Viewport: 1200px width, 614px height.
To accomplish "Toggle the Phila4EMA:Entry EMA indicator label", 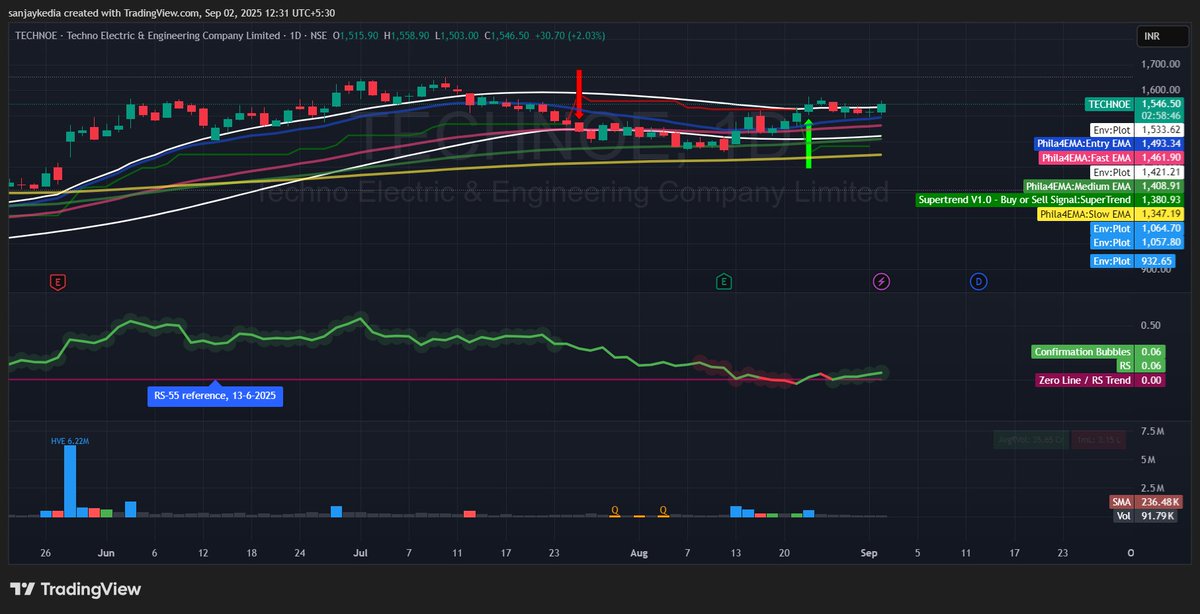I will [x=1083, y=143].
